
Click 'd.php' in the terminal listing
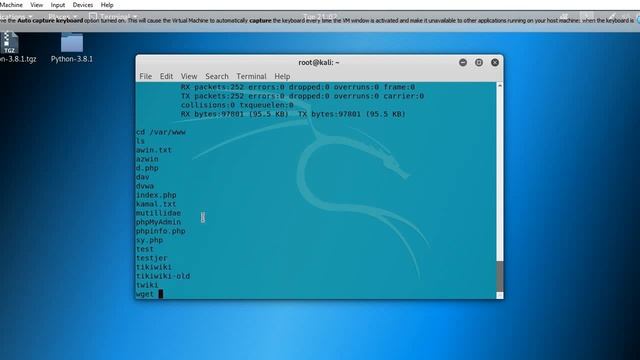click(147, 168)
